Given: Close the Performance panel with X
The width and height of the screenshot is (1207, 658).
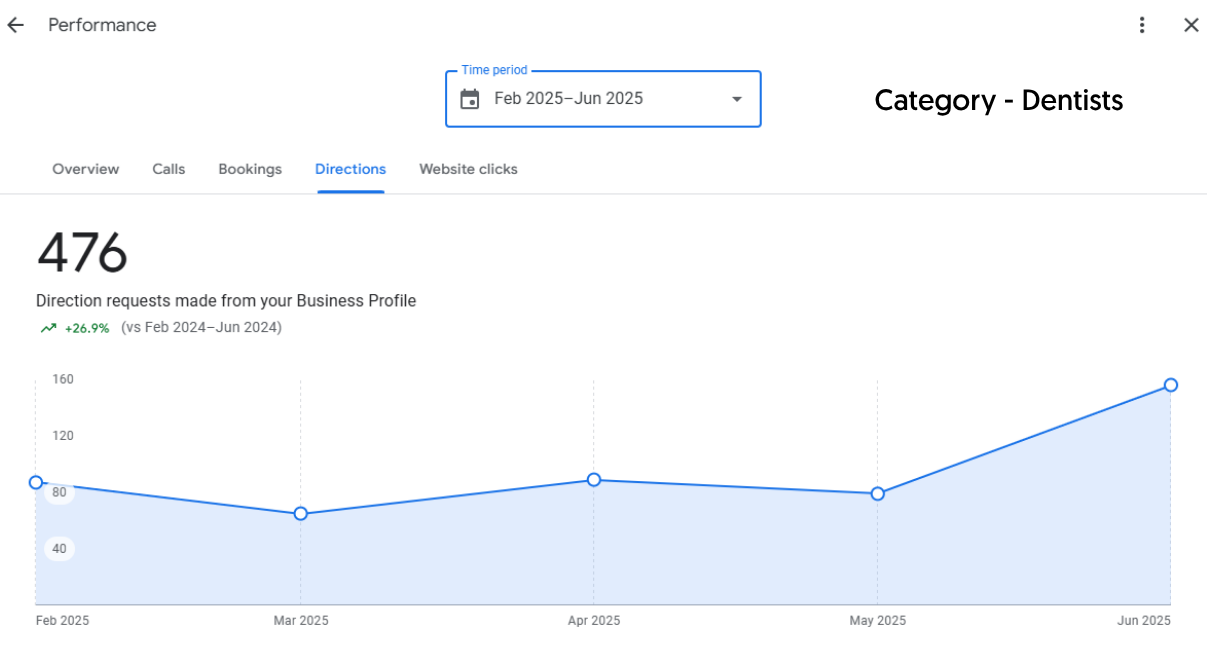Looking at the screenshot, I should pyautogui.click(x=1191, y=25).
